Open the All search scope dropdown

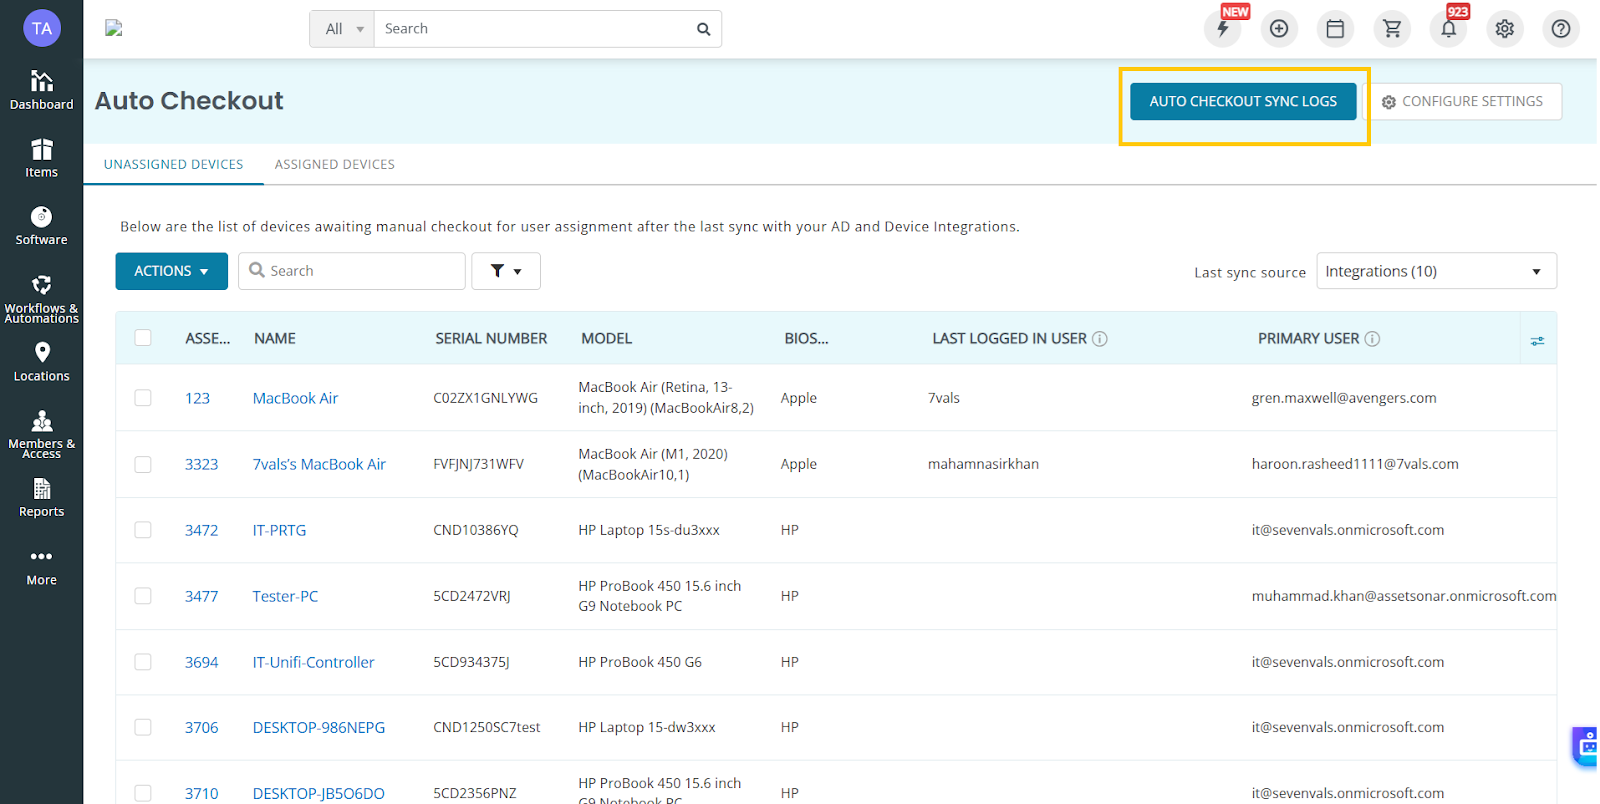click(342, 29)
